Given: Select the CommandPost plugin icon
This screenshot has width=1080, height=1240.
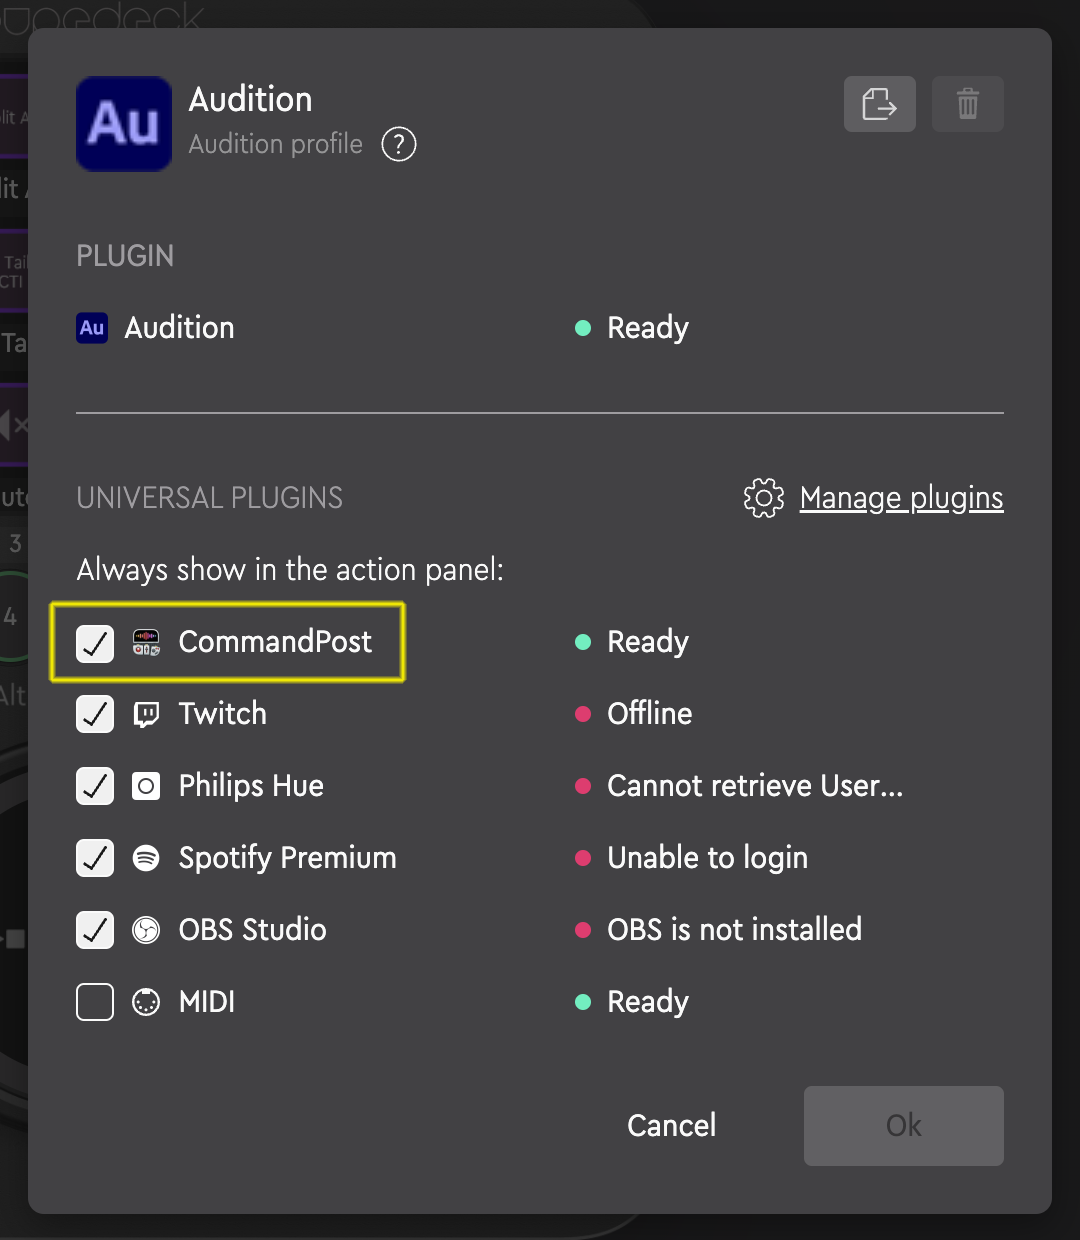Looking at the screenshot, I should point(145,643).
